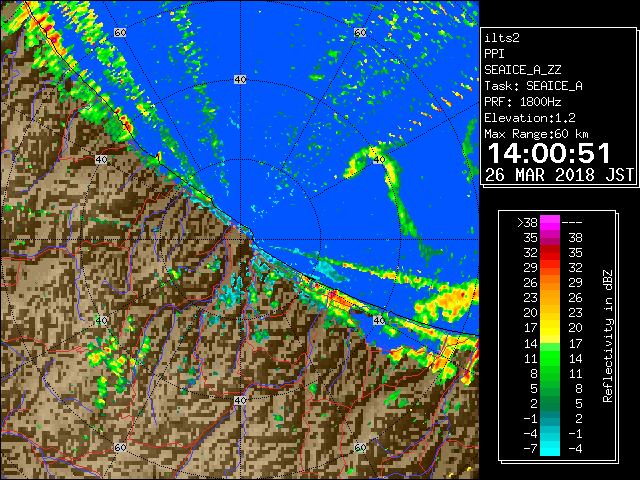Click the '26 MAR 2018 JST' date
640x480 pixels.
560,175
